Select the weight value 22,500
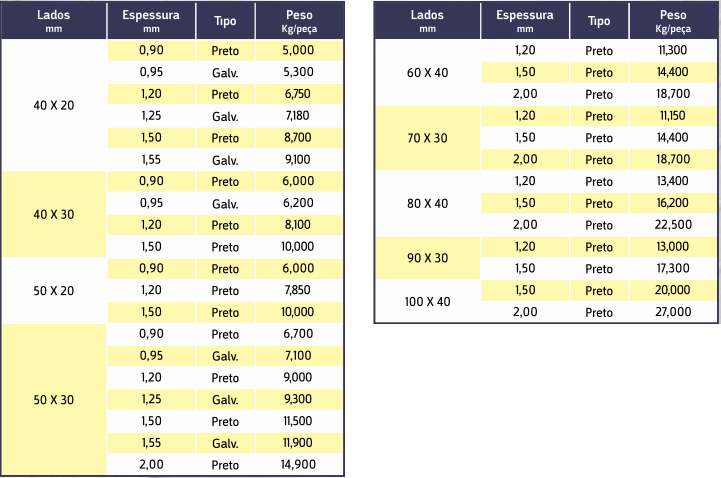Viewport: 721px width, 478px height. click(x=674, y=225)
